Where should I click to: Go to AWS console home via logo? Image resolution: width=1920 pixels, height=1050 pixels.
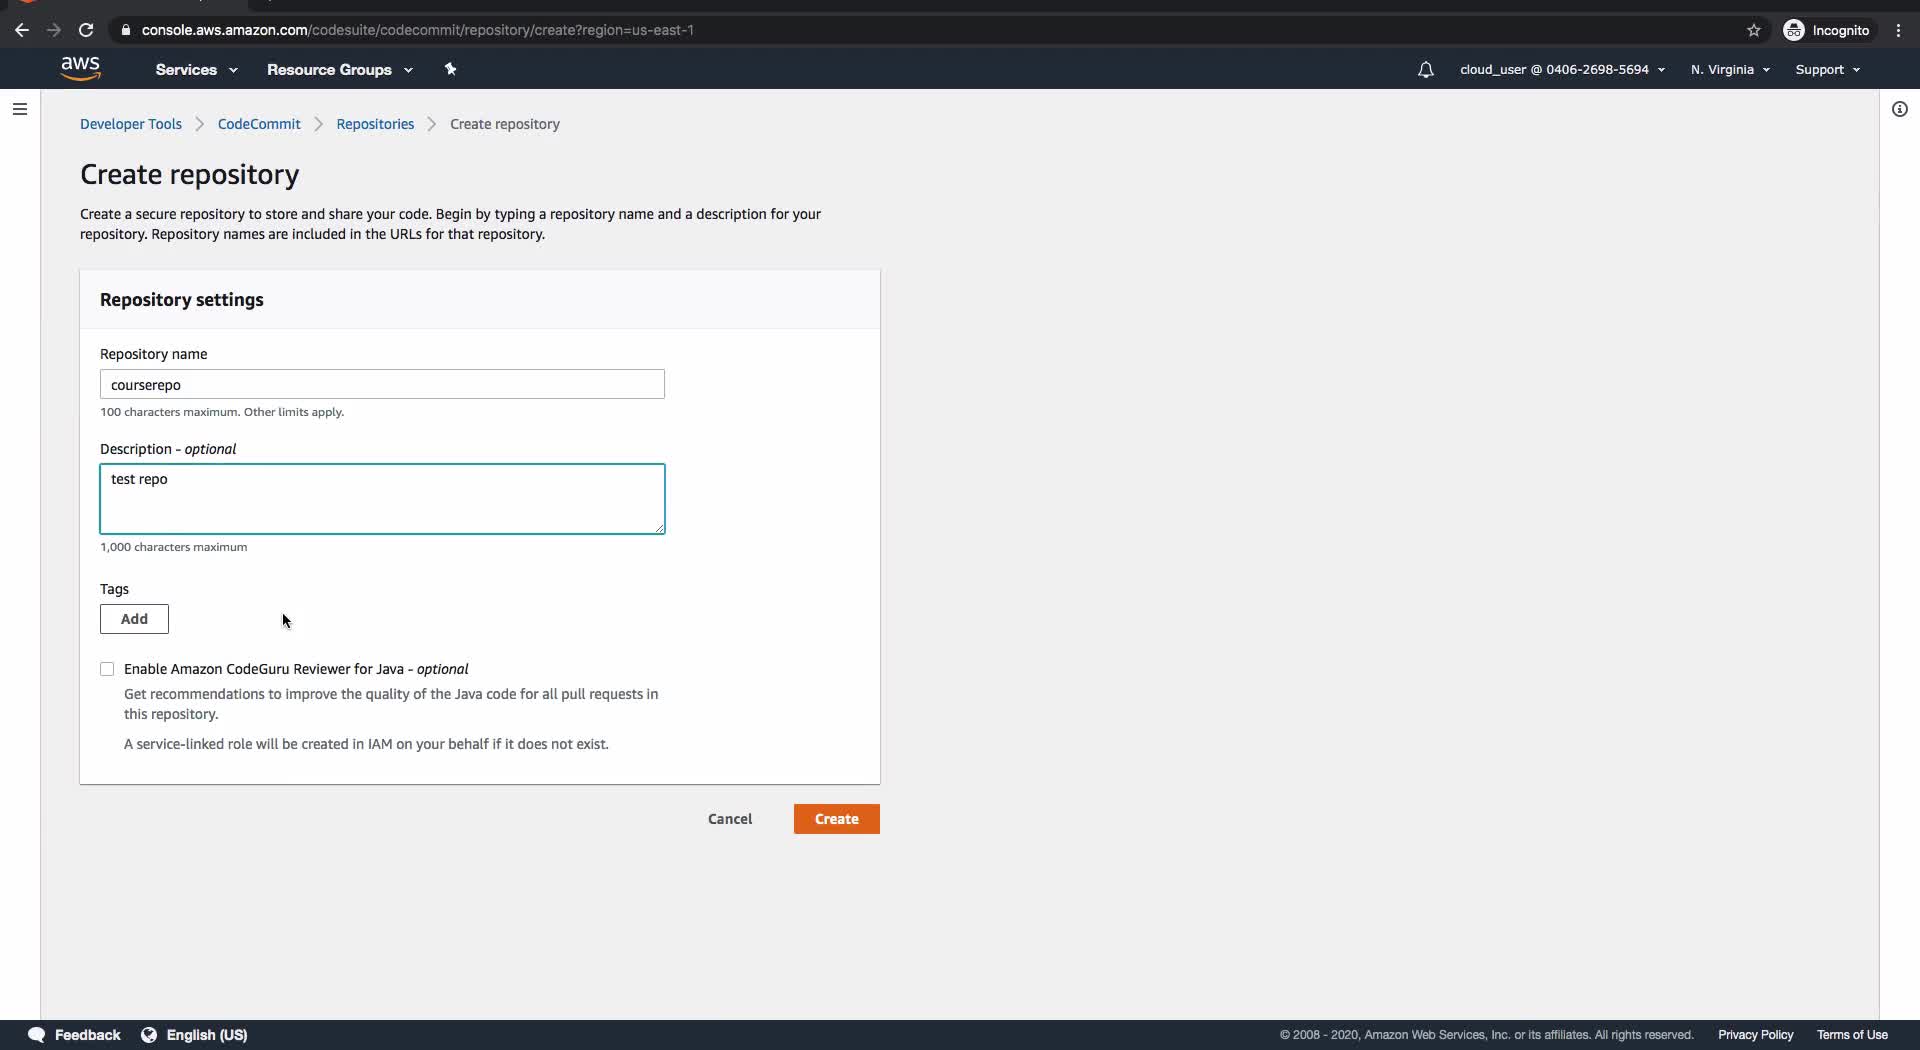click(80, 69)
